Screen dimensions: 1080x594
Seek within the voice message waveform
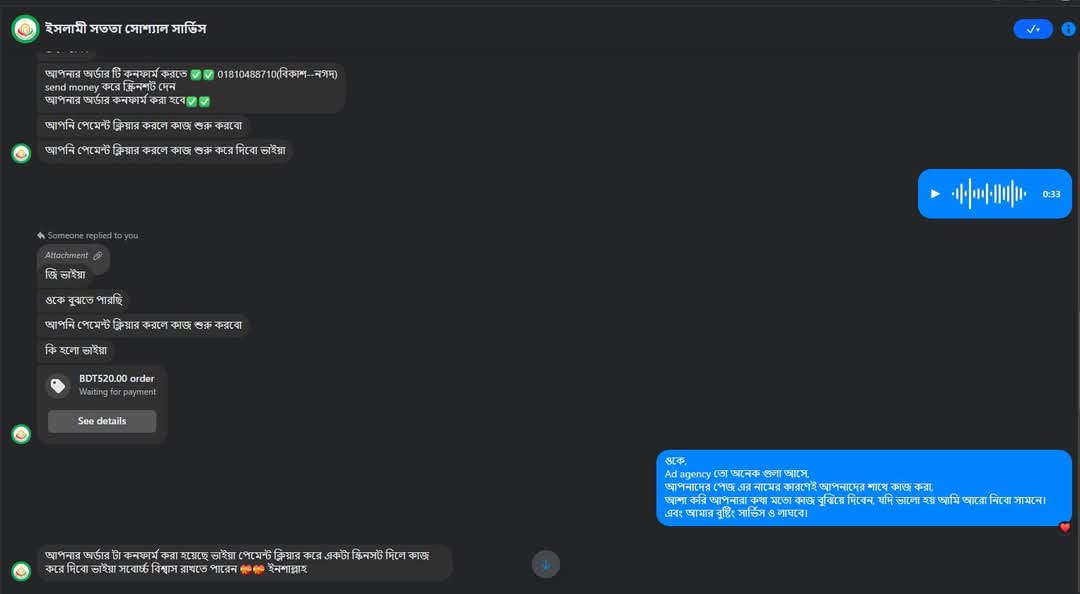click(x=989, y=194)
